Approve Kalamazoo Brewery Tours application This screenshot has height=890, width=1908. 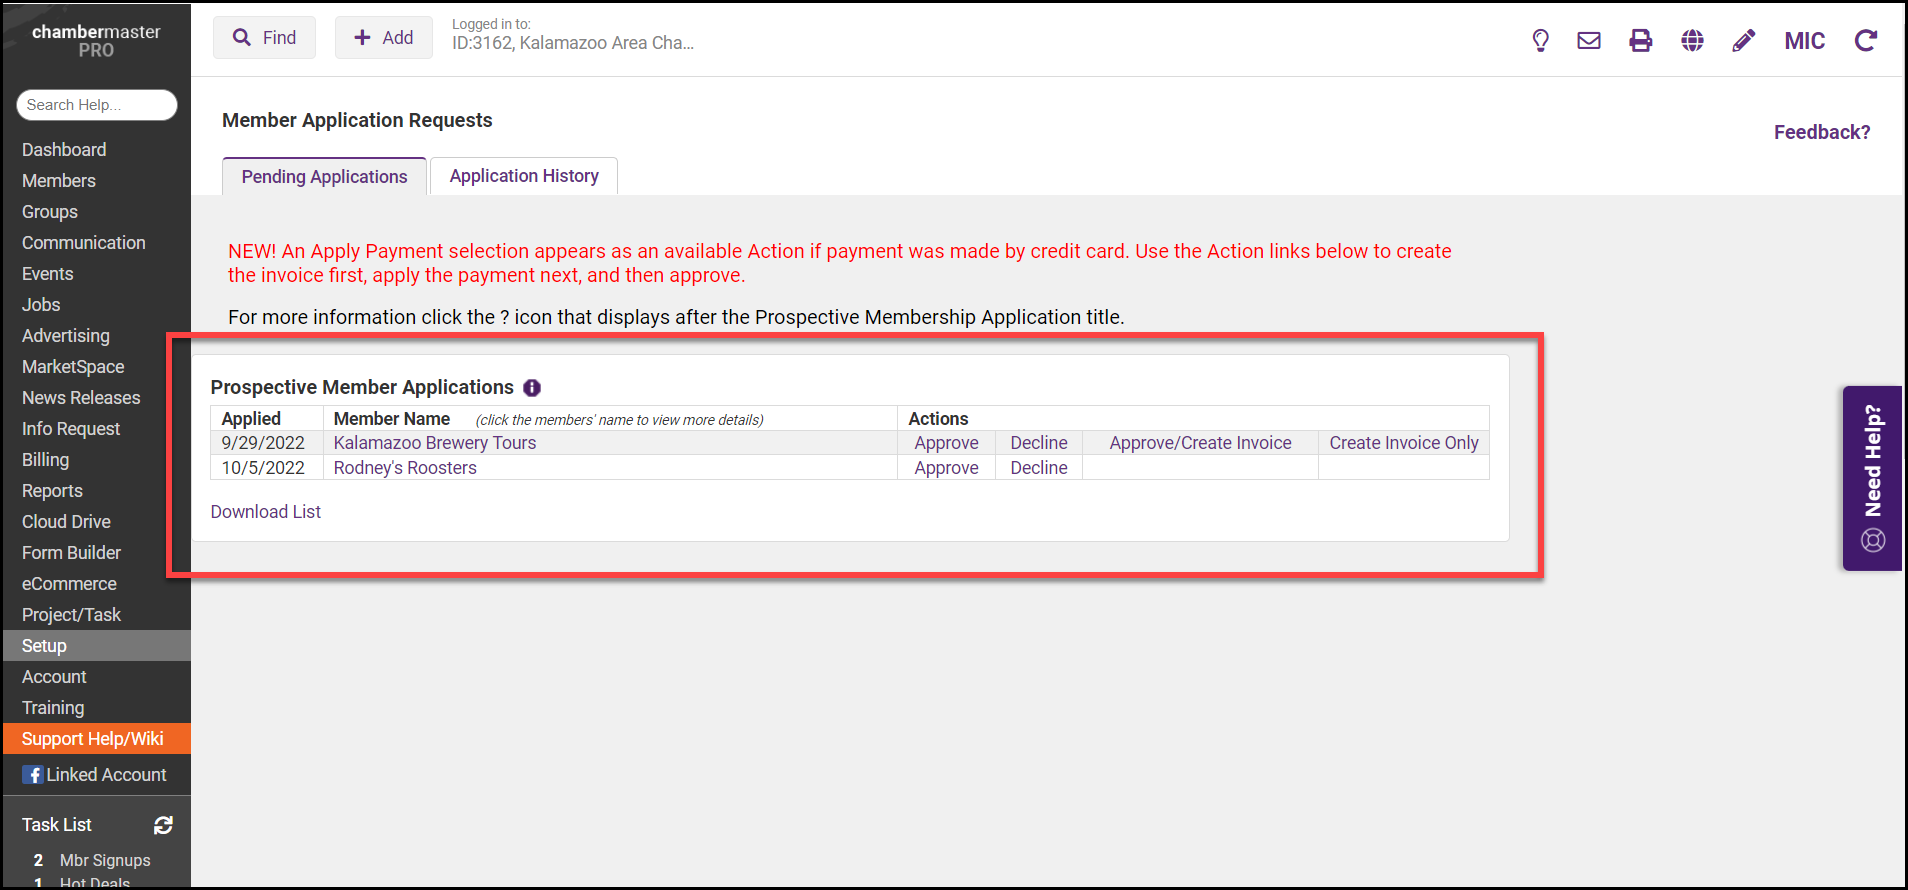(x=946, y=443)
